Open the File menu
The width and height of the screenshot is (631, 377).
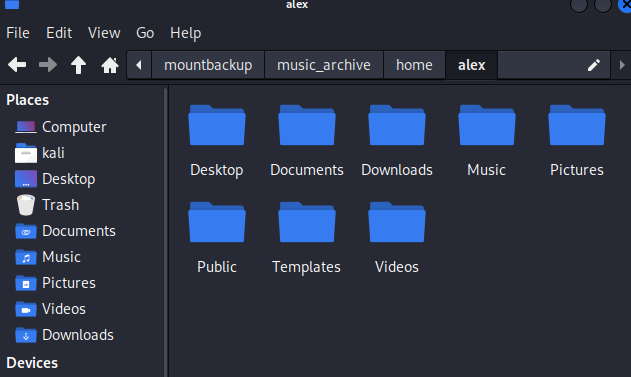point(18,33)
